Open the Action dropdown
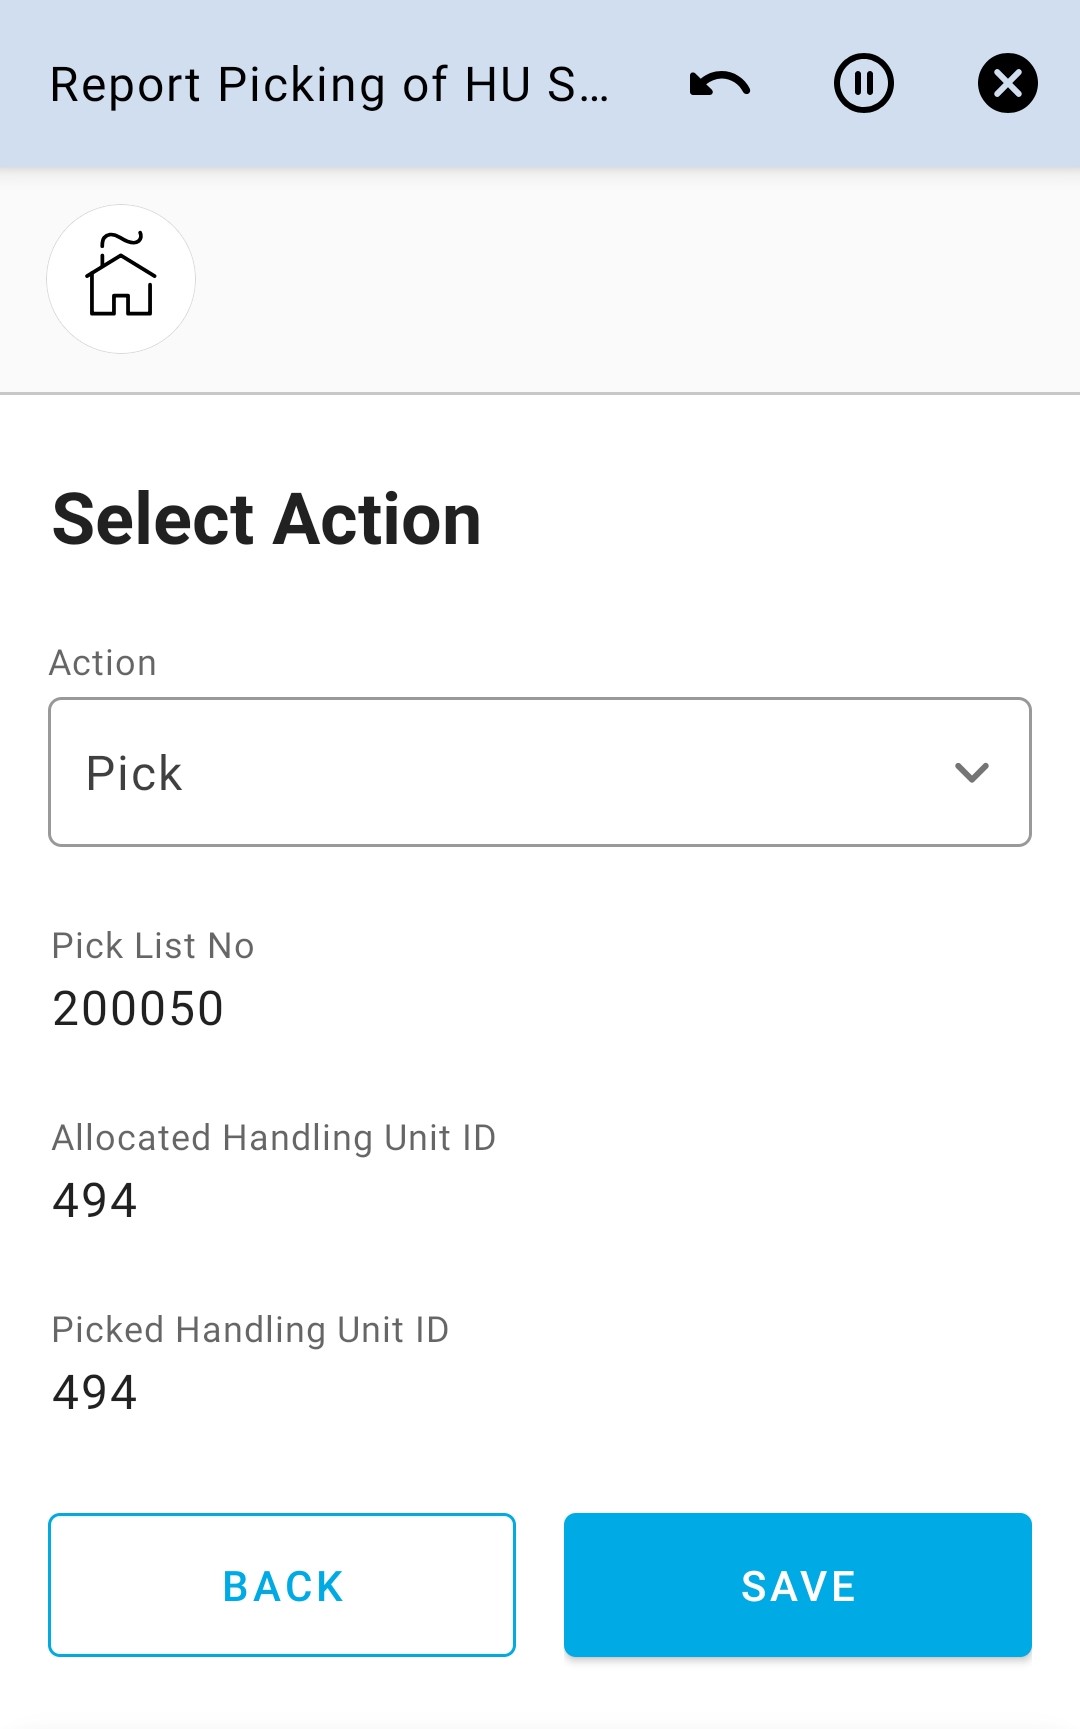This screenshot has width=1080, height=1729. click(x=540, y=772)
